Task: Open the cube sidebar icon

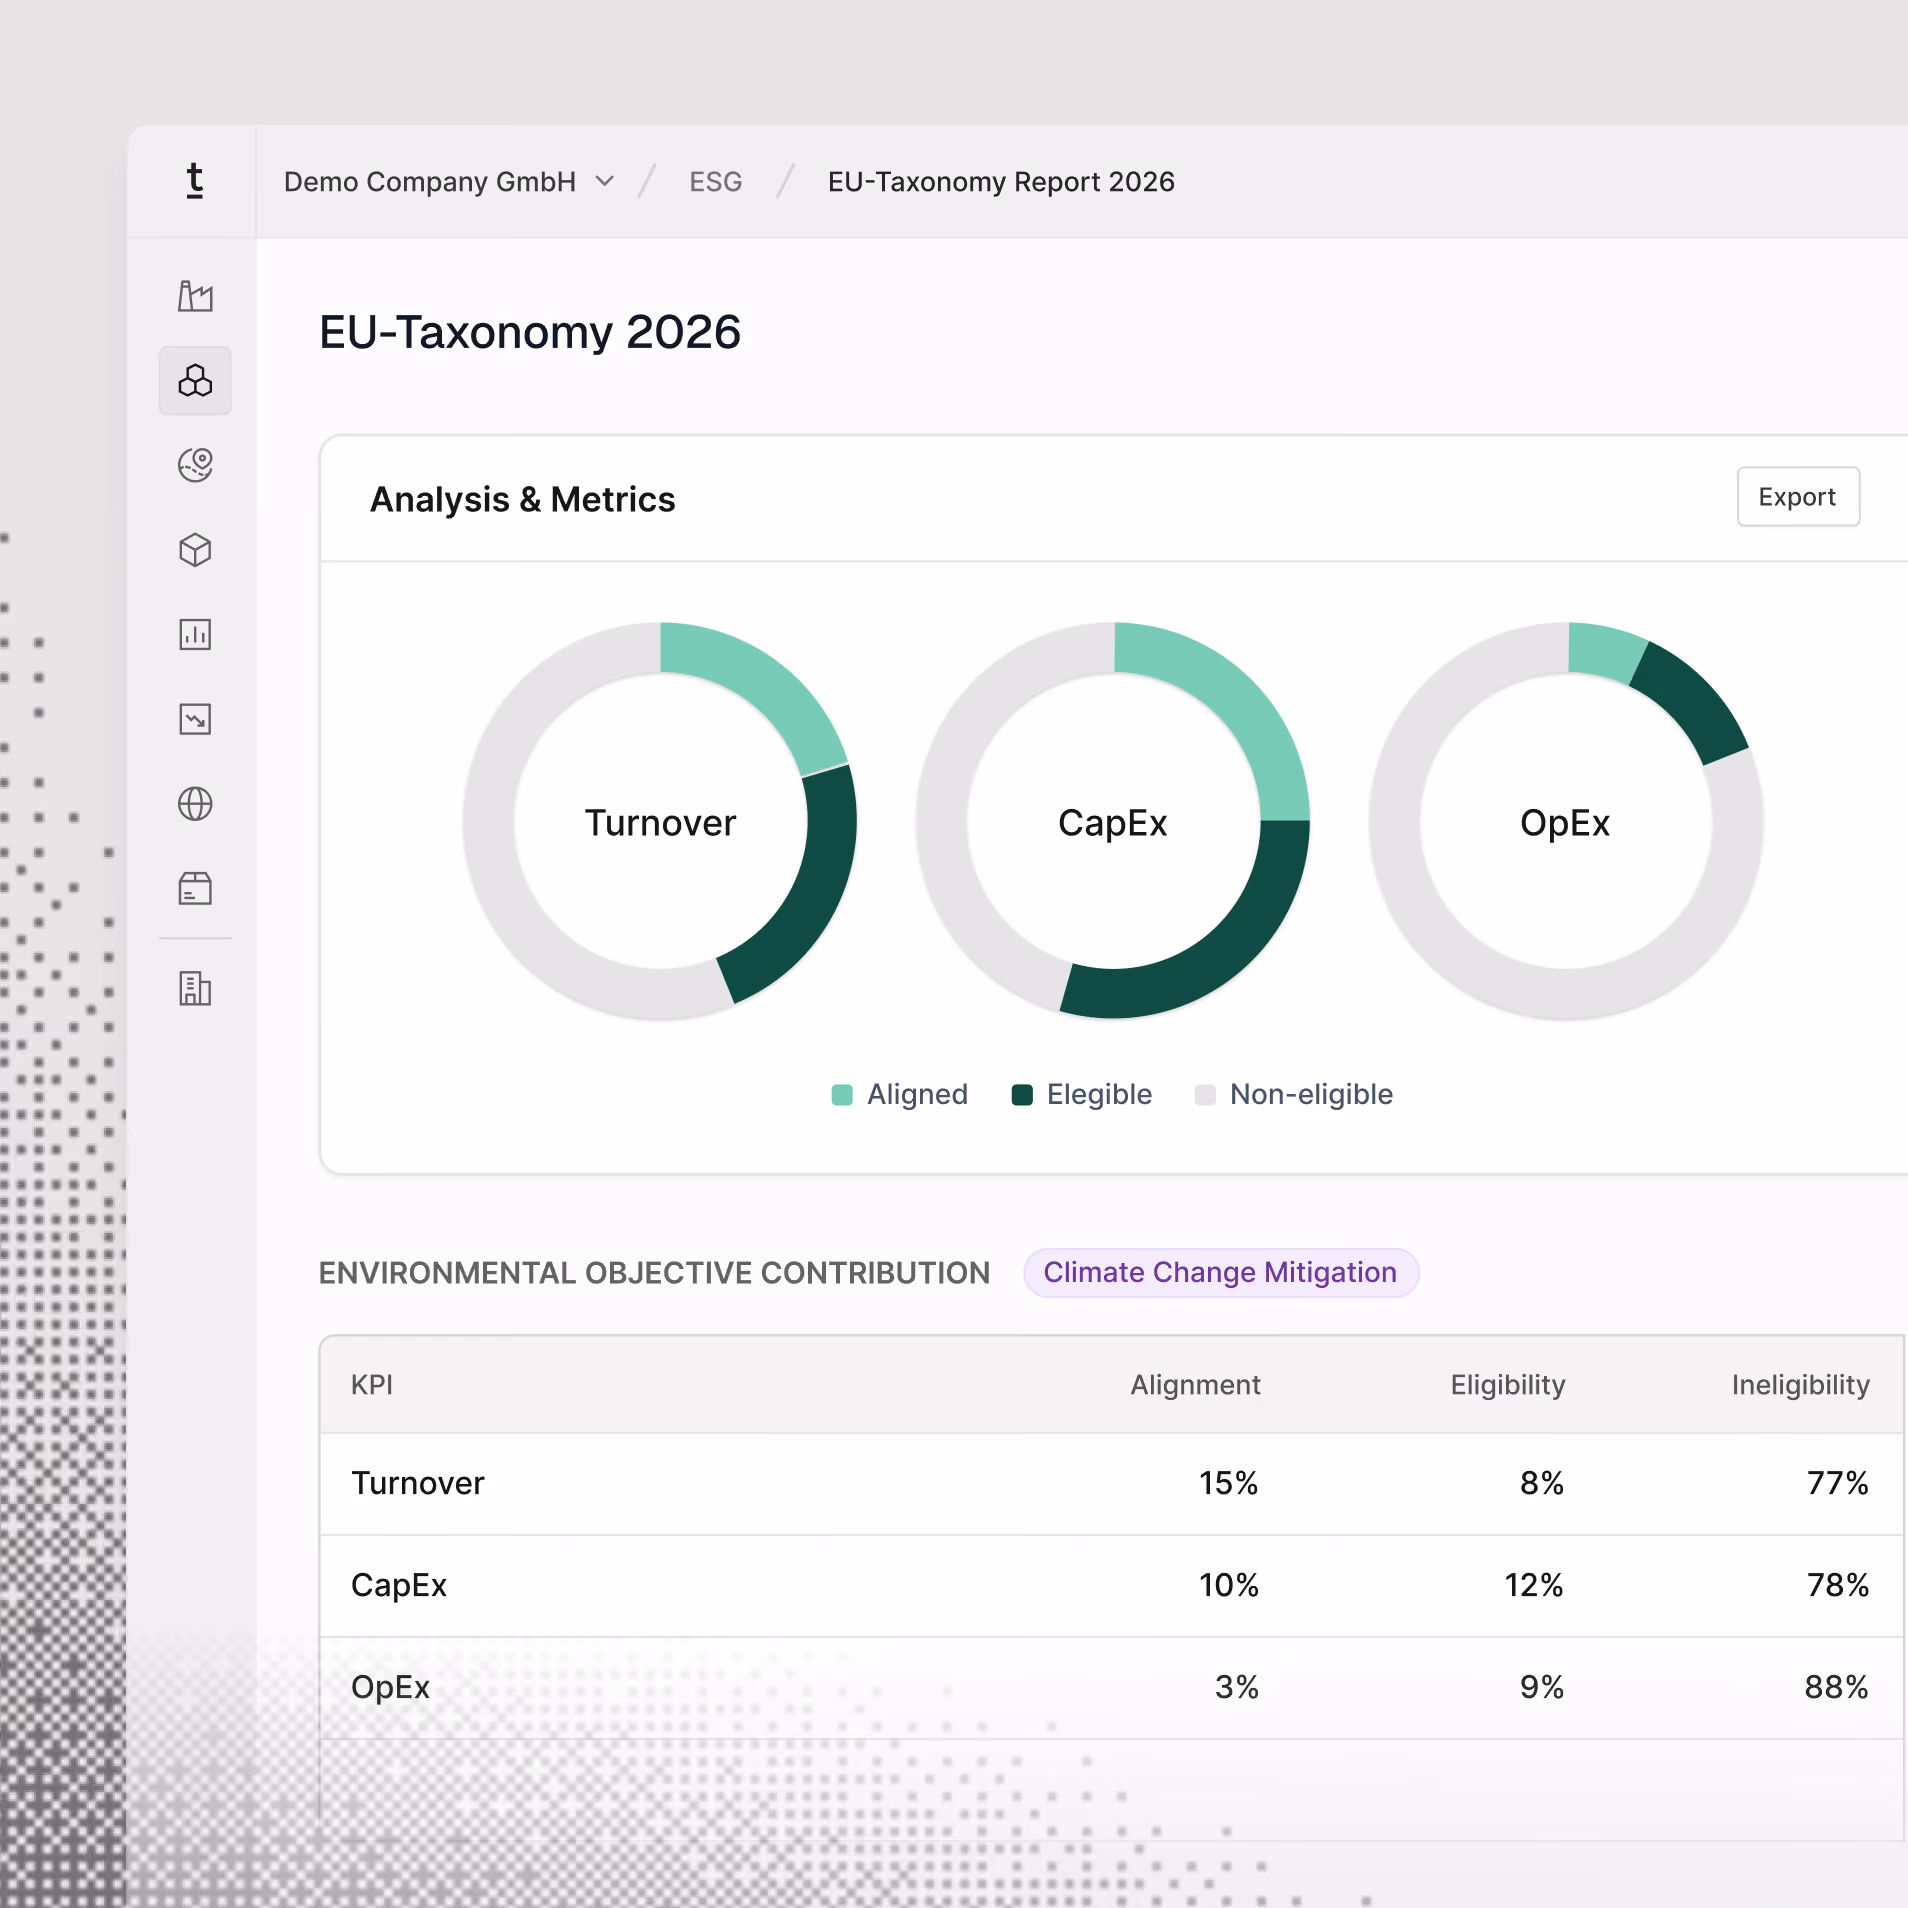Action: click(195, 550)
